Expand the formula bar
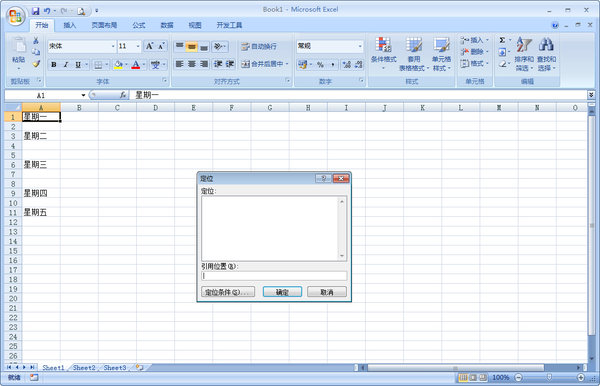600x386 pixels. [591, 95]
